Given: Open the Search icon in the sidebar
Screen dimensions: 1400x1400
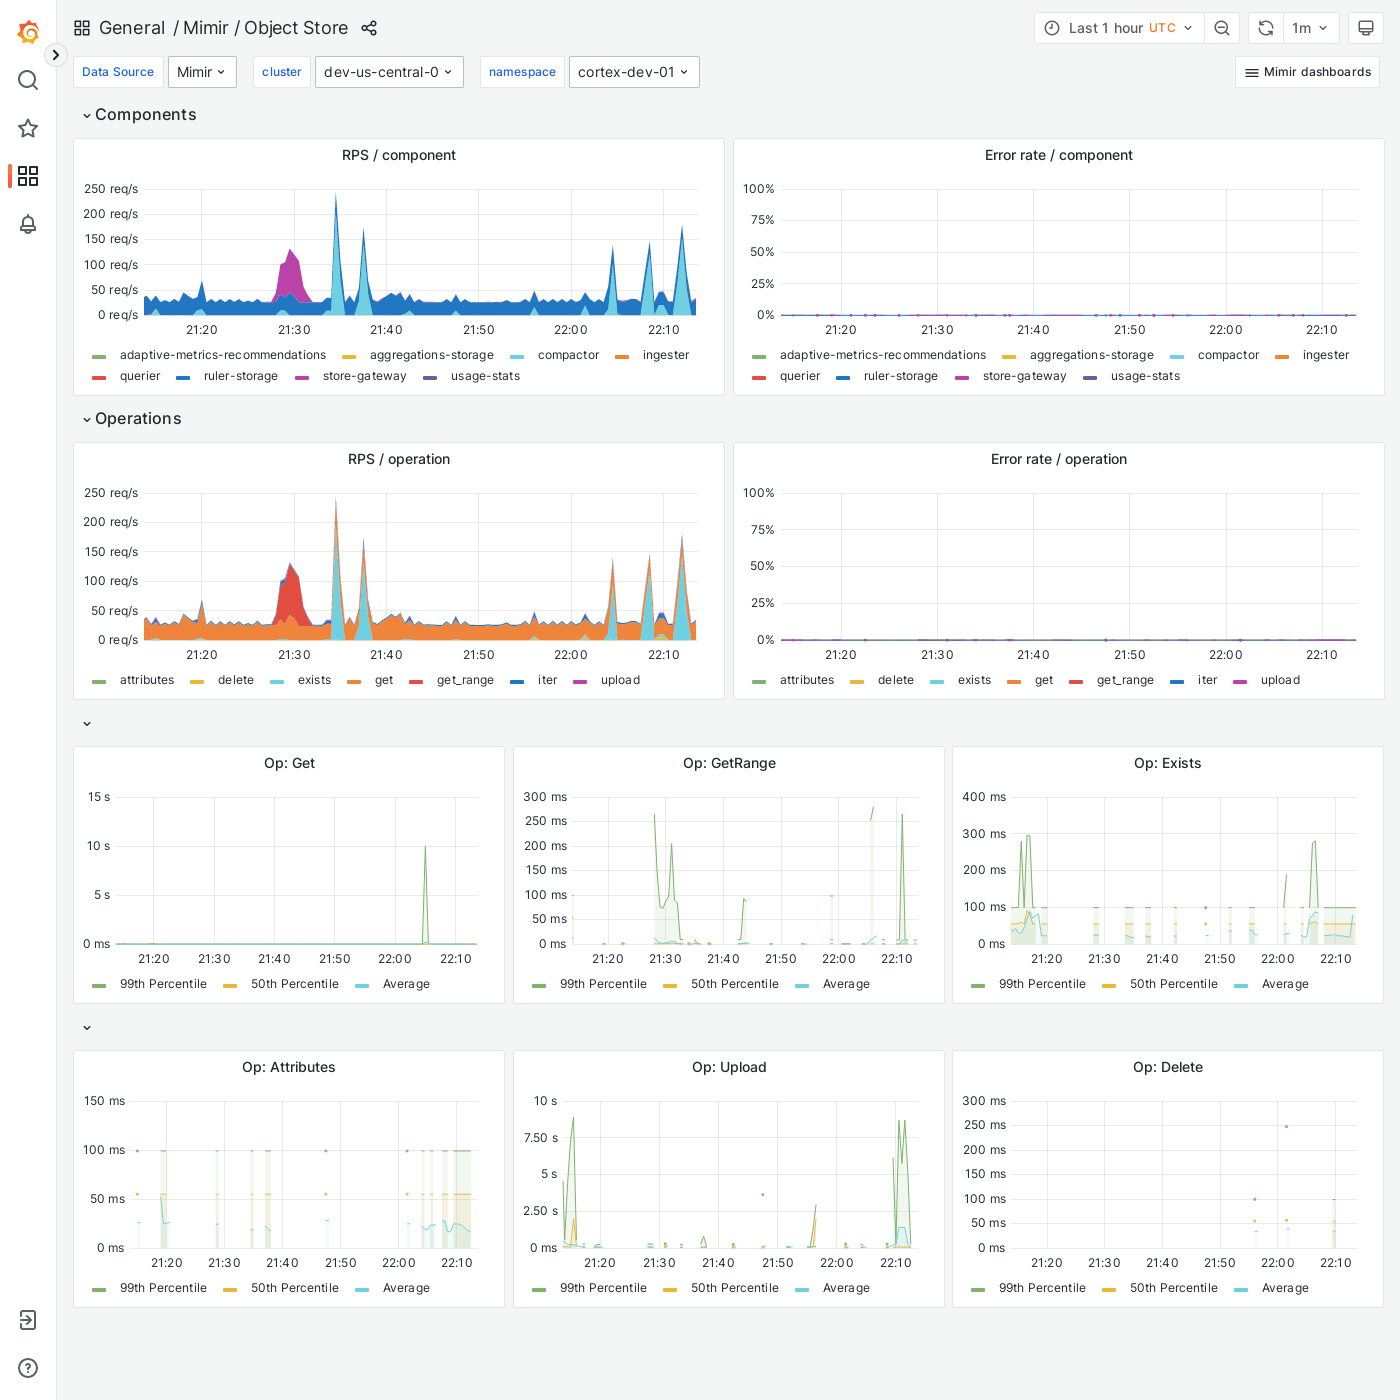Looking at the screenshot, I should point(28,80).
